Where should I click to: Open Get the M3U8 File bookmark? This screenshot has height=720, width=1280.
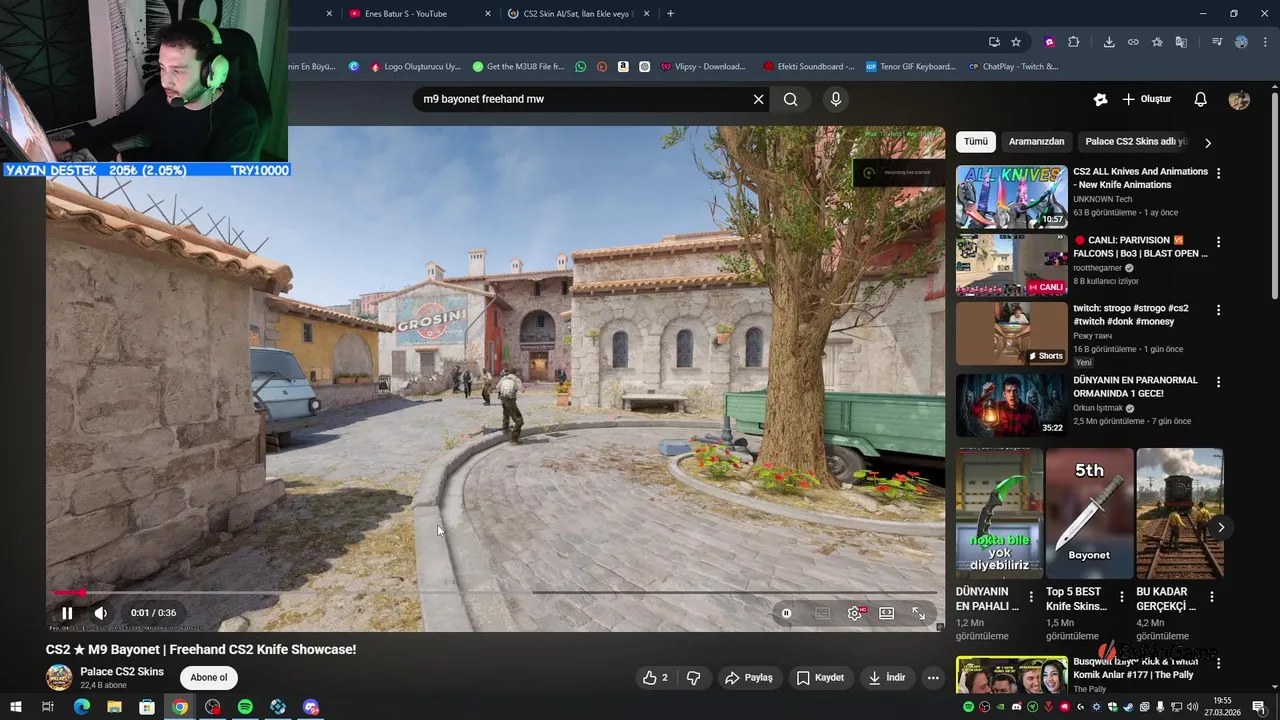(518, 67)
